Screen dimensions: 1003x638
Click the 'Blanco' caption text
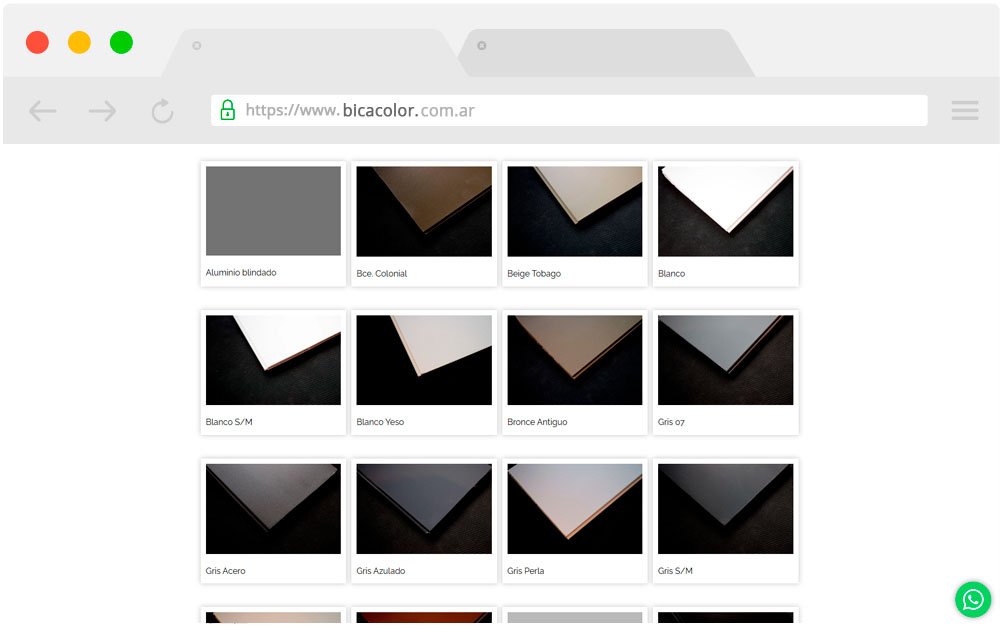pos(672,273)
